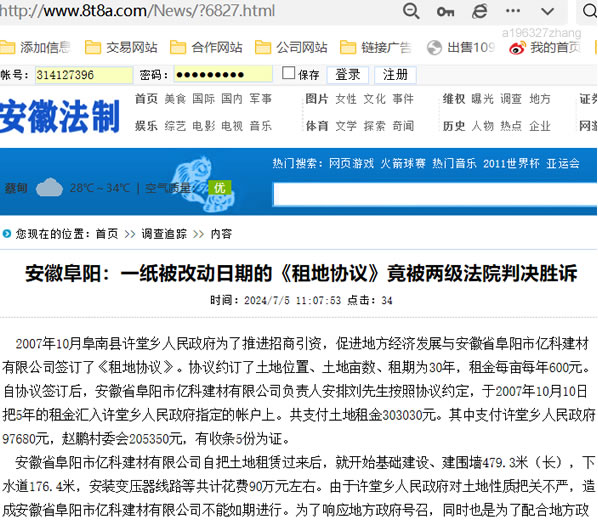The height and width of the screenshot is (520, 598).
Task: Open the 历史 navigation link
Action: (454, 126)
